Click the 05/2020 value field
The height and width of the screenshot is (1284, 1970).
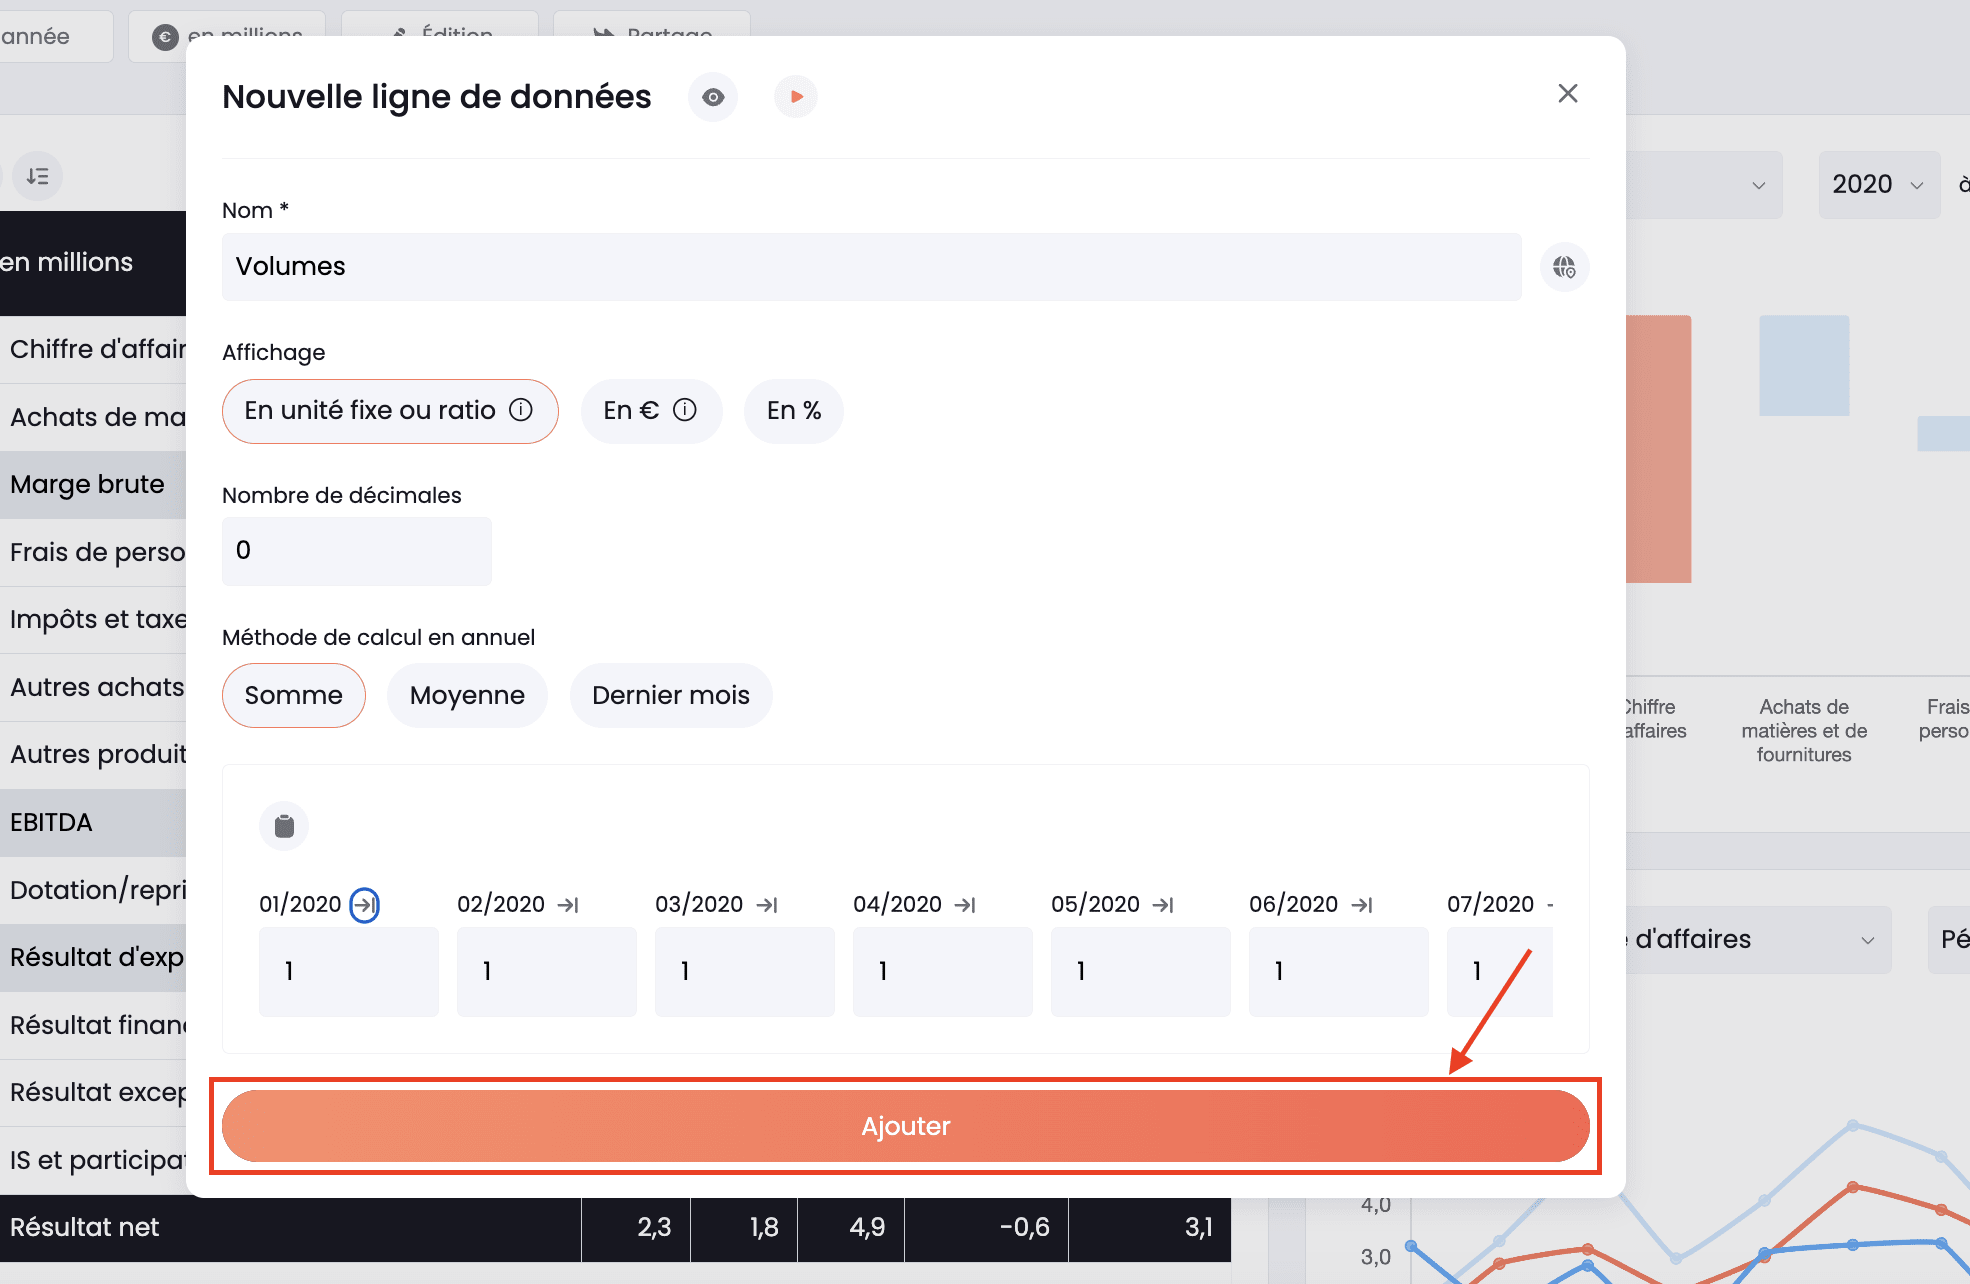pos(1140,972)
